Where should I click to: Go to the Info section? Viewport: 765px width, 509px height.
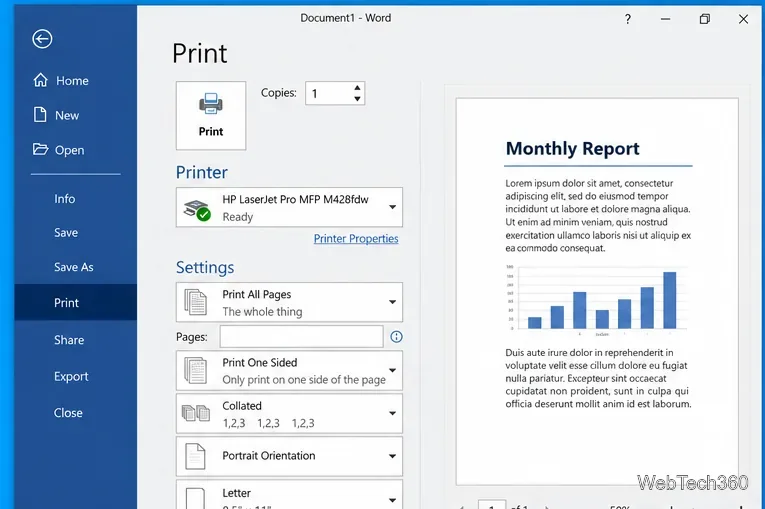point(64,199)
